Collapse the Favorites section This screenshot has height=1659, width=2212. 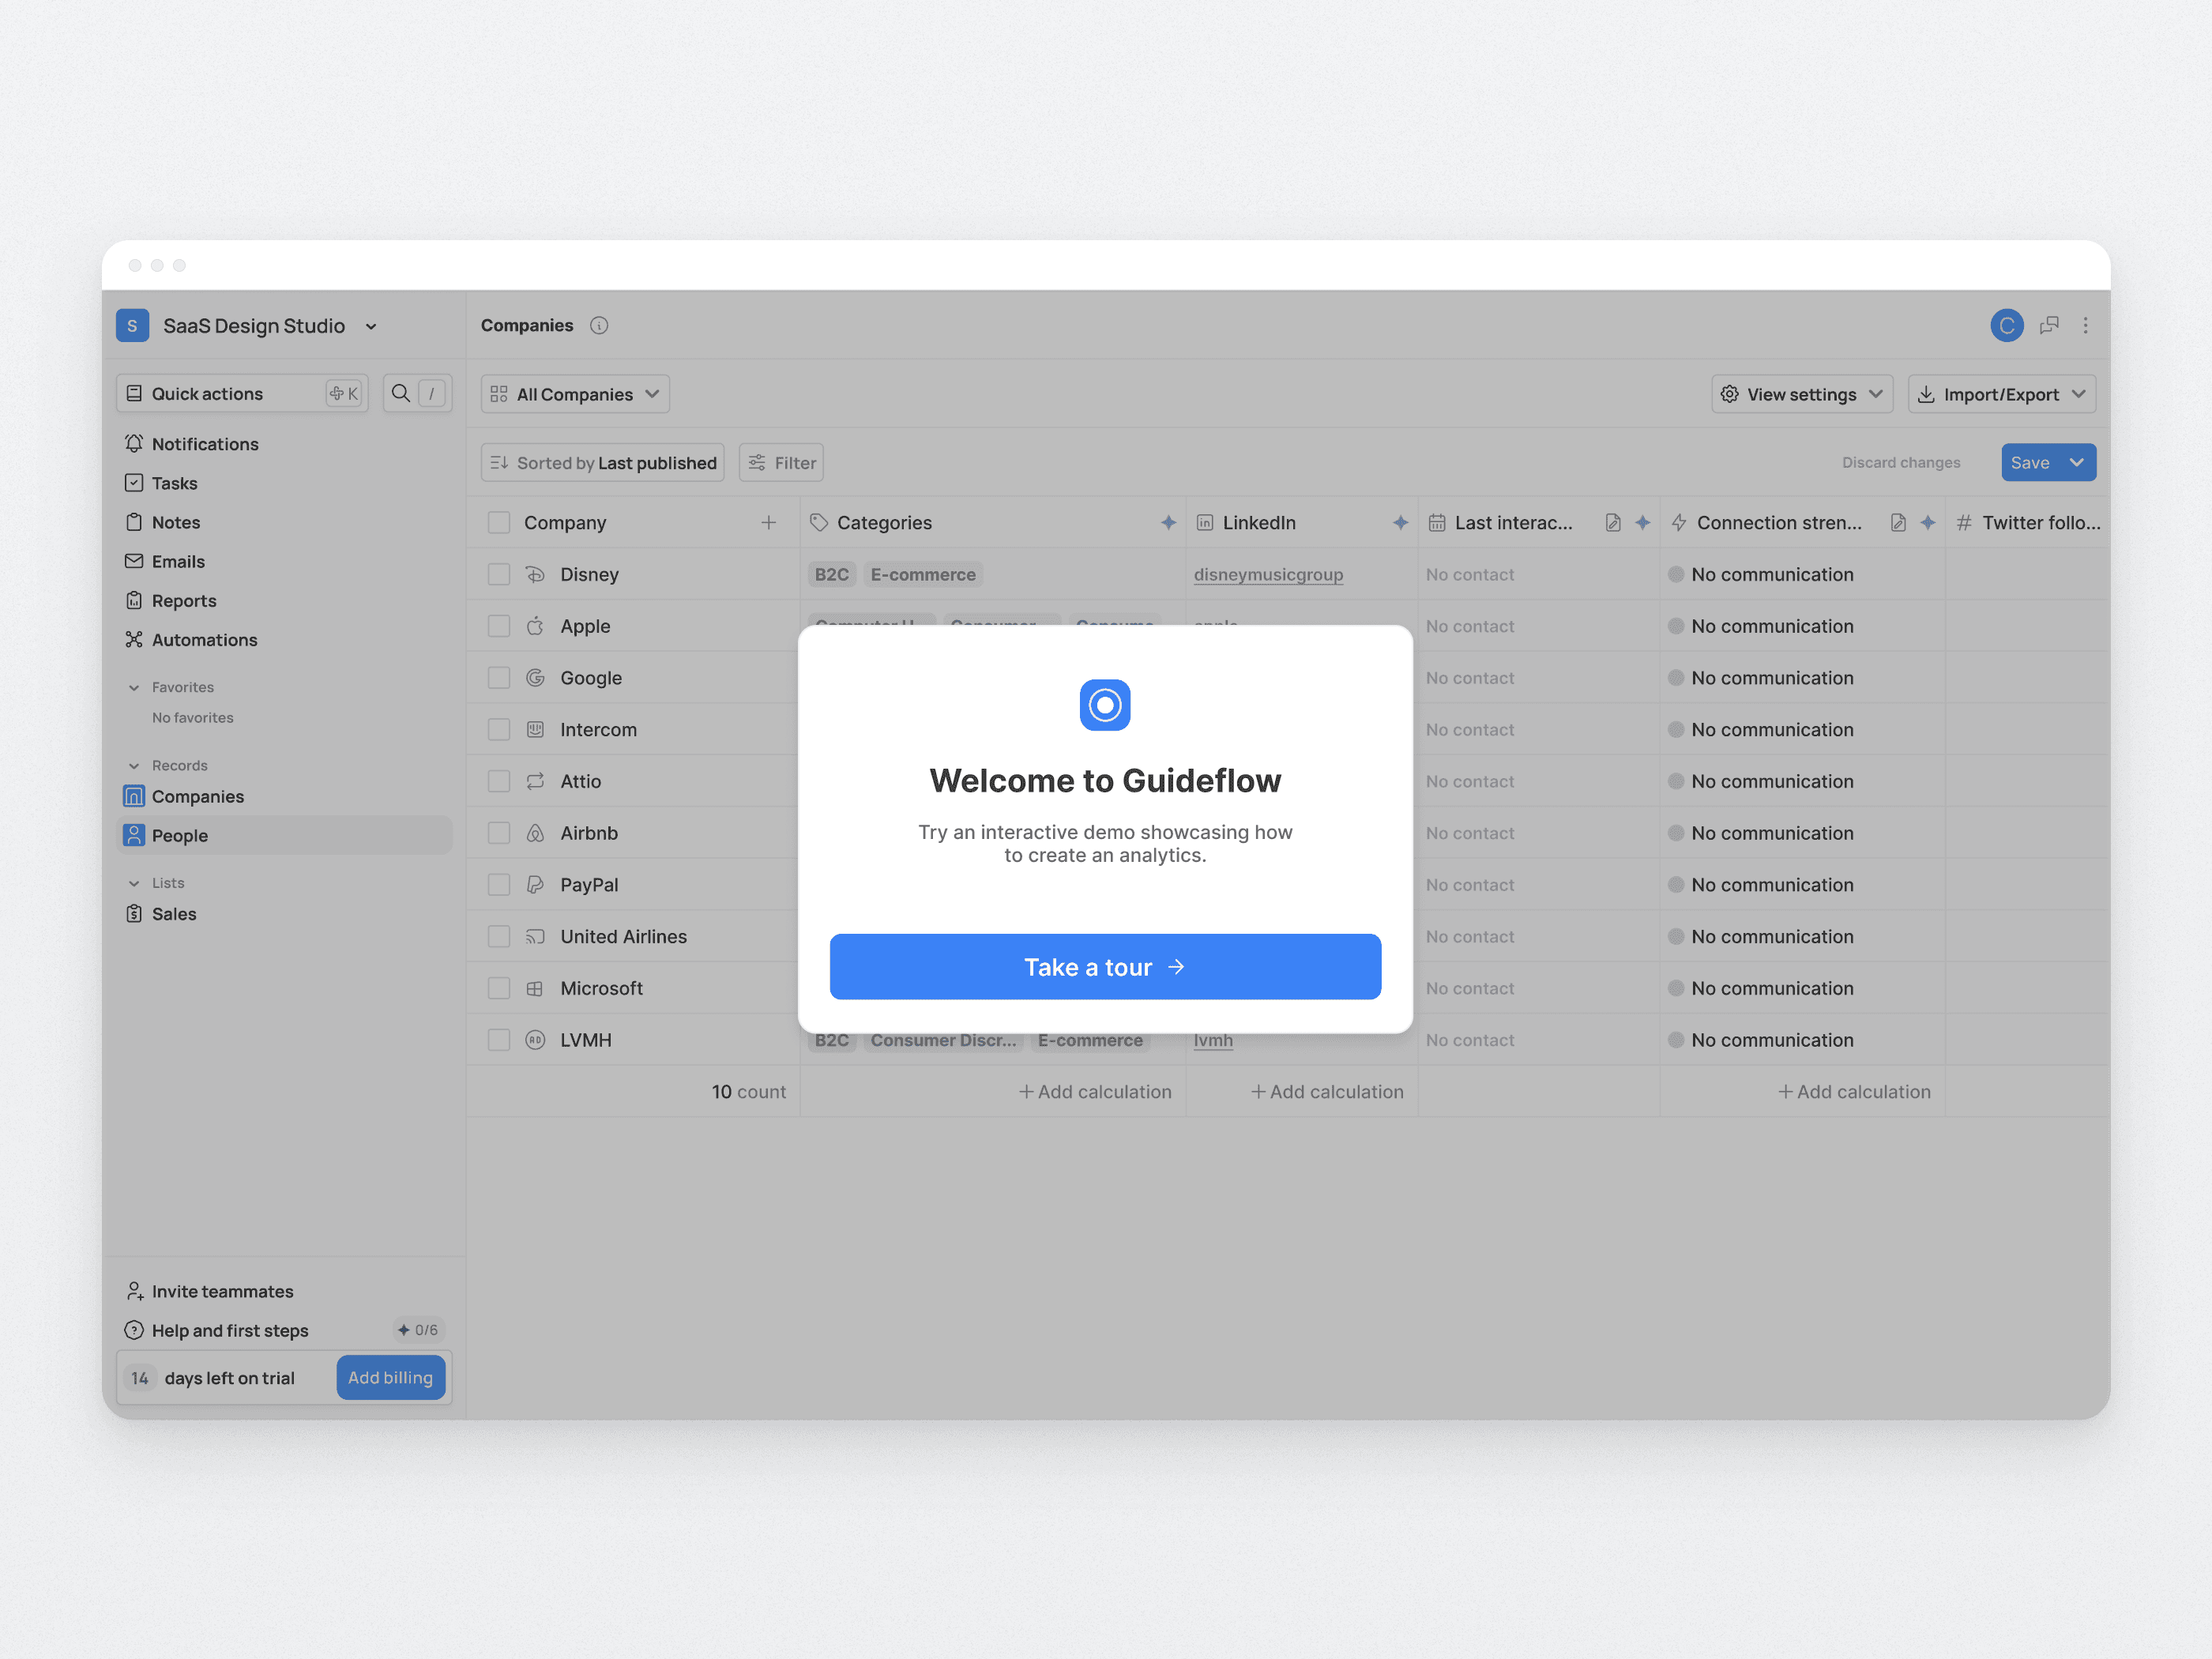[x=134, y=688]
